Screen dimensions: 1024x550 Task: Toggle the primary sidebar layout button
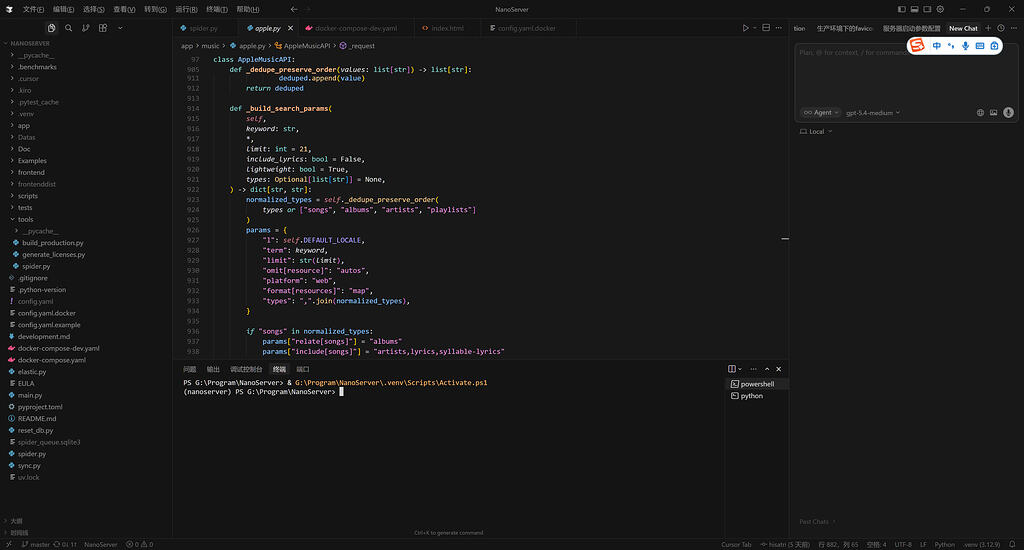point(902,9)
